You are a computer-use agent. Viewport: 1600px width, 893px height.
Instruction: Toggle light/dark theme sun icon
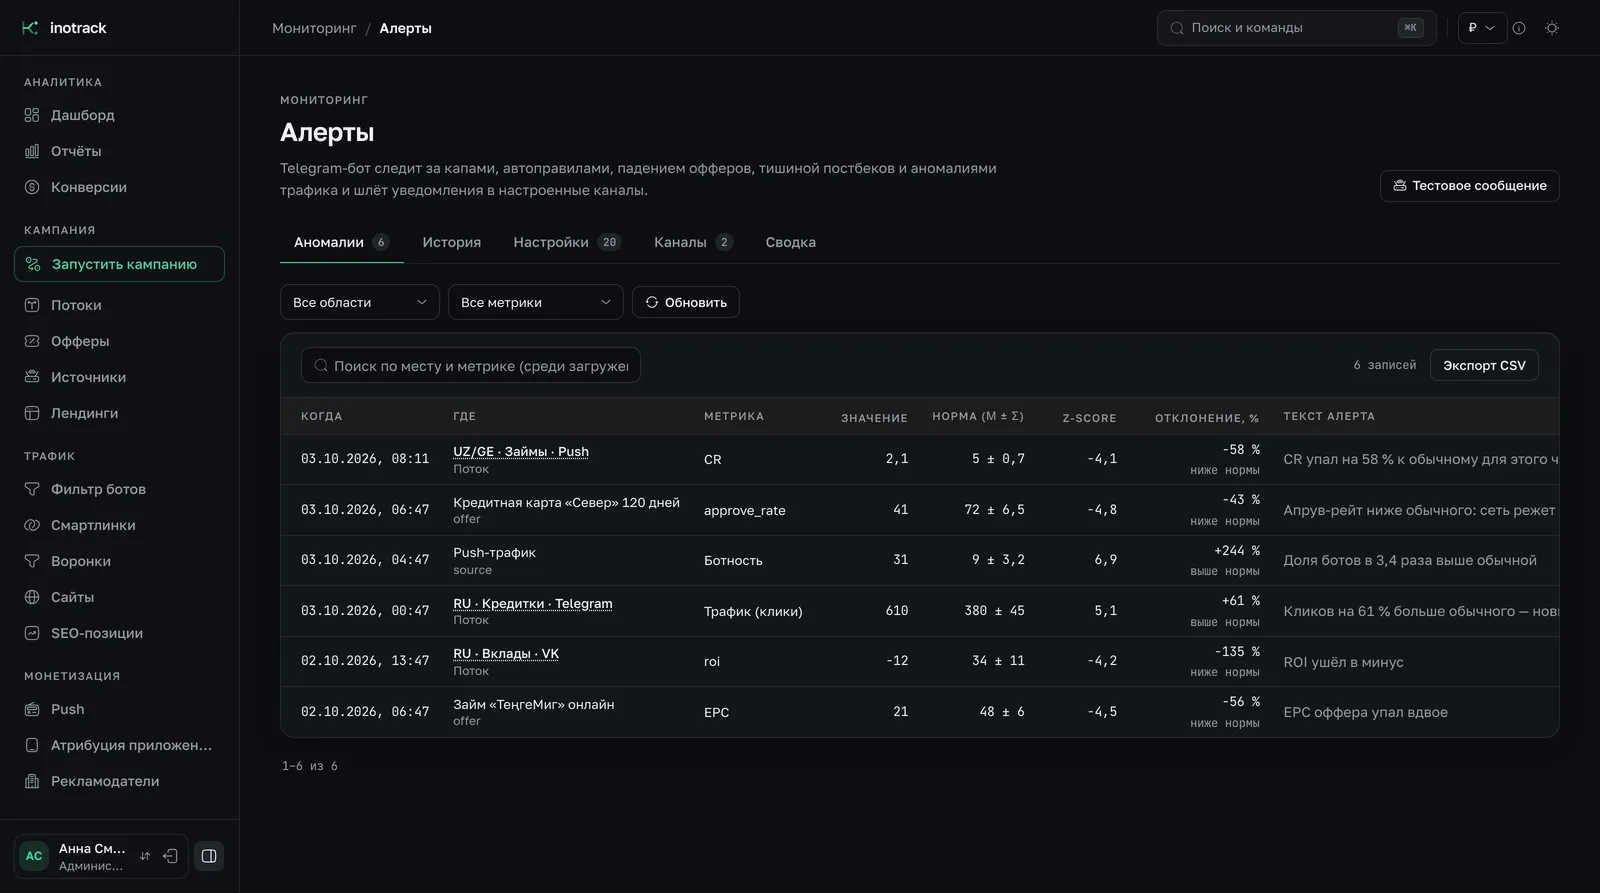pyautogui.click(x=1552, y=28)
